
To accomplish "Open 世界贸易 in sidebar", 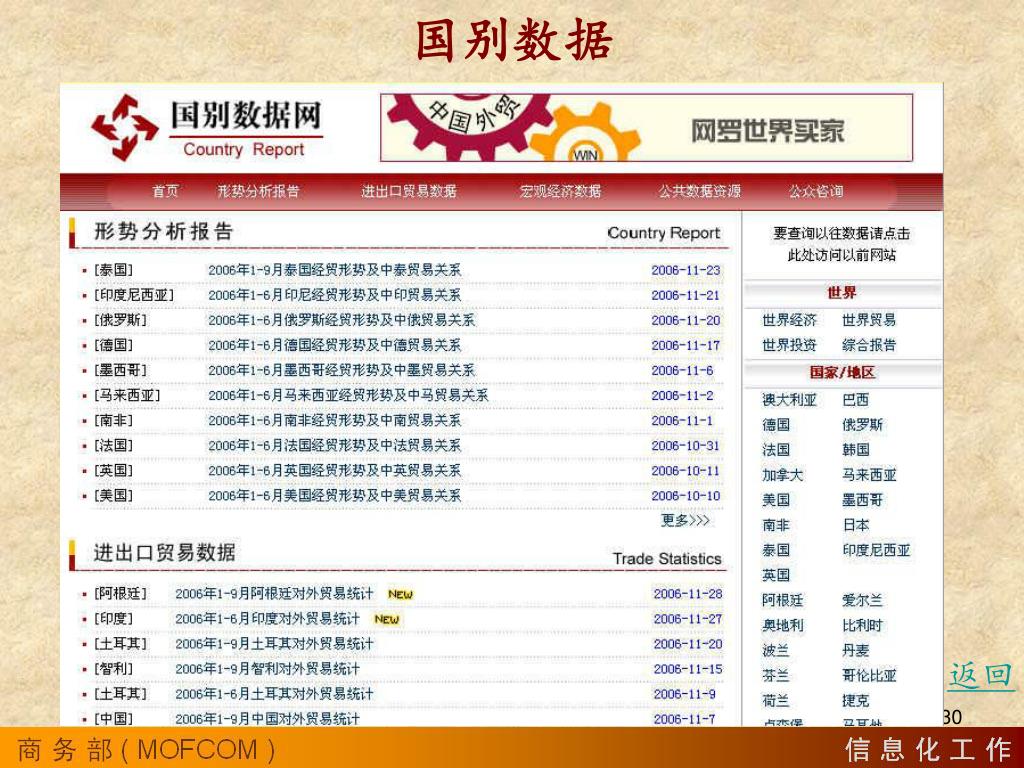I will (x=869, y=320).
